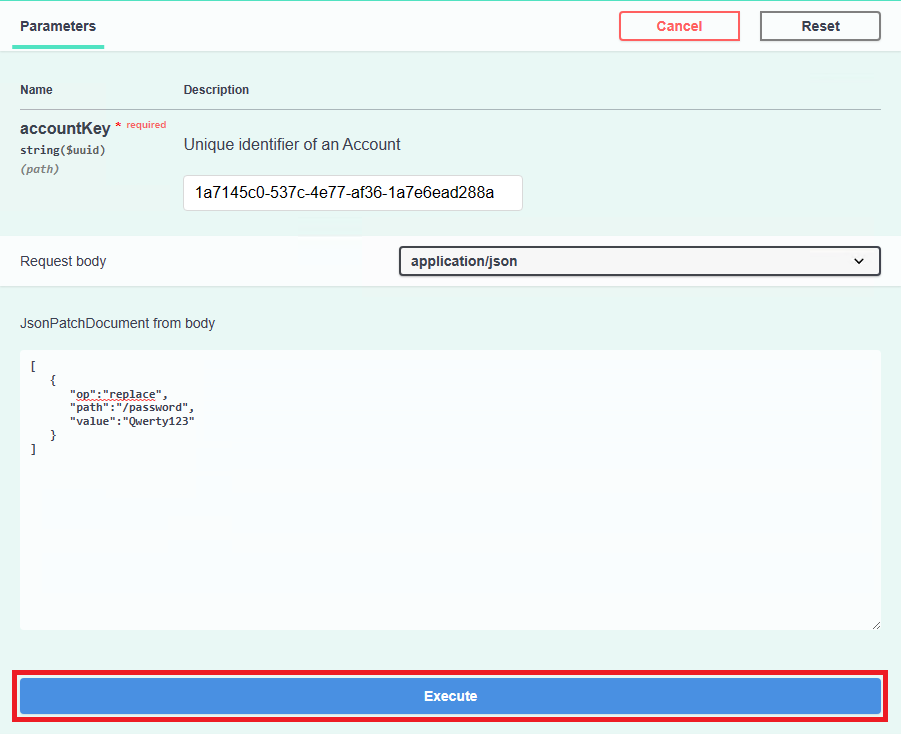Click the Name column header
The width and height of the screenshot is (901, 734).
36,90
